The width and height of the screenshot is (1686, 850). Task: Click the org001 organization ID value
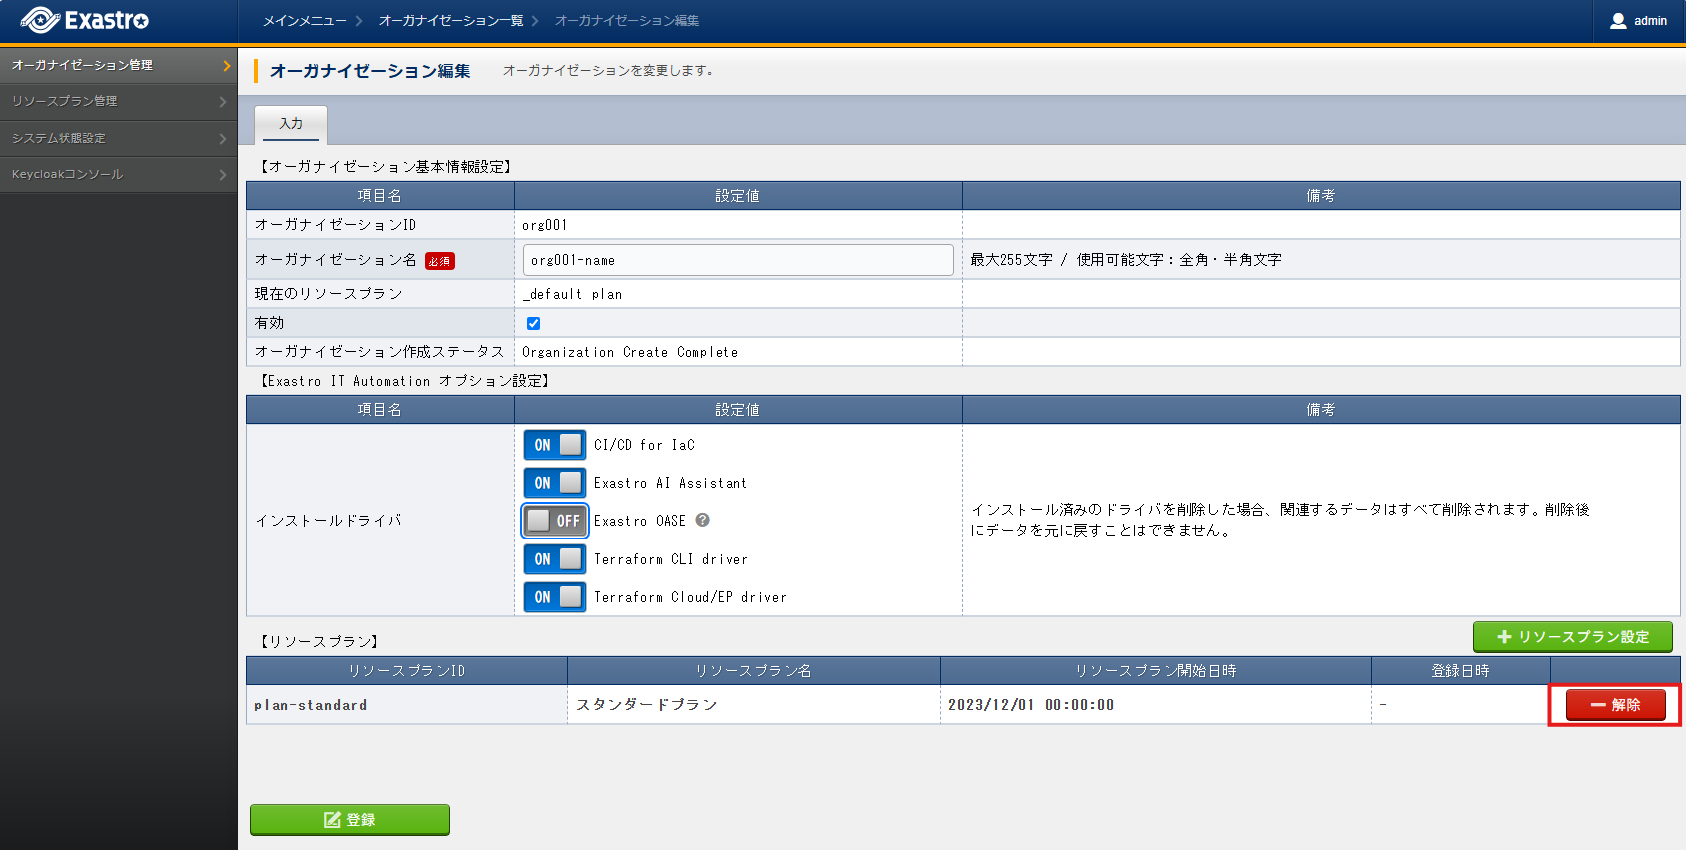545,225
